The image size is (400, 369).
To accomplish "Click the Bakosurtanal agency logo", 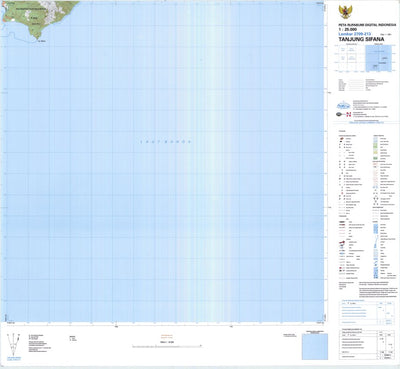I will click(x=343, y=106).
